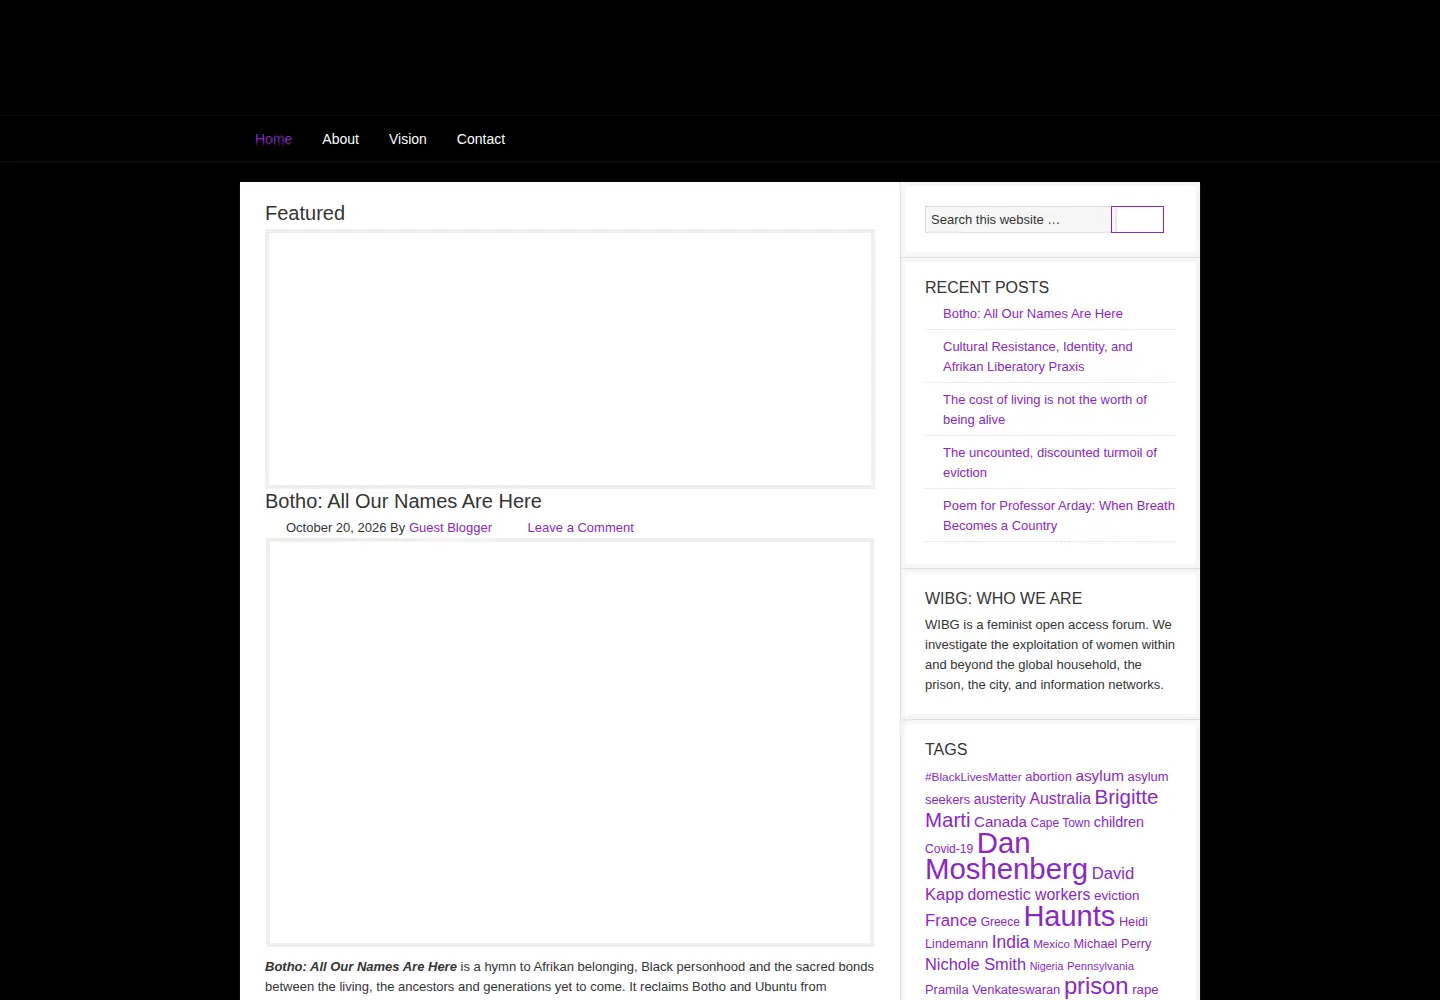Viewport: 1440px width, 1000px height.
Task: Select the Pennsylvania tag
Action: (1100, 967)
